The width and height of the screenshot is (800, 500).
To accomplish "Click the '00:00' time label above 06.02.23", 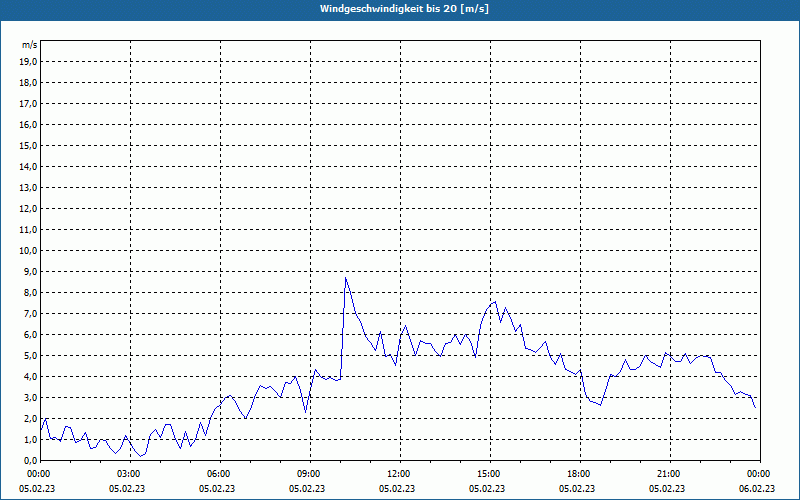I will [760, 474].
